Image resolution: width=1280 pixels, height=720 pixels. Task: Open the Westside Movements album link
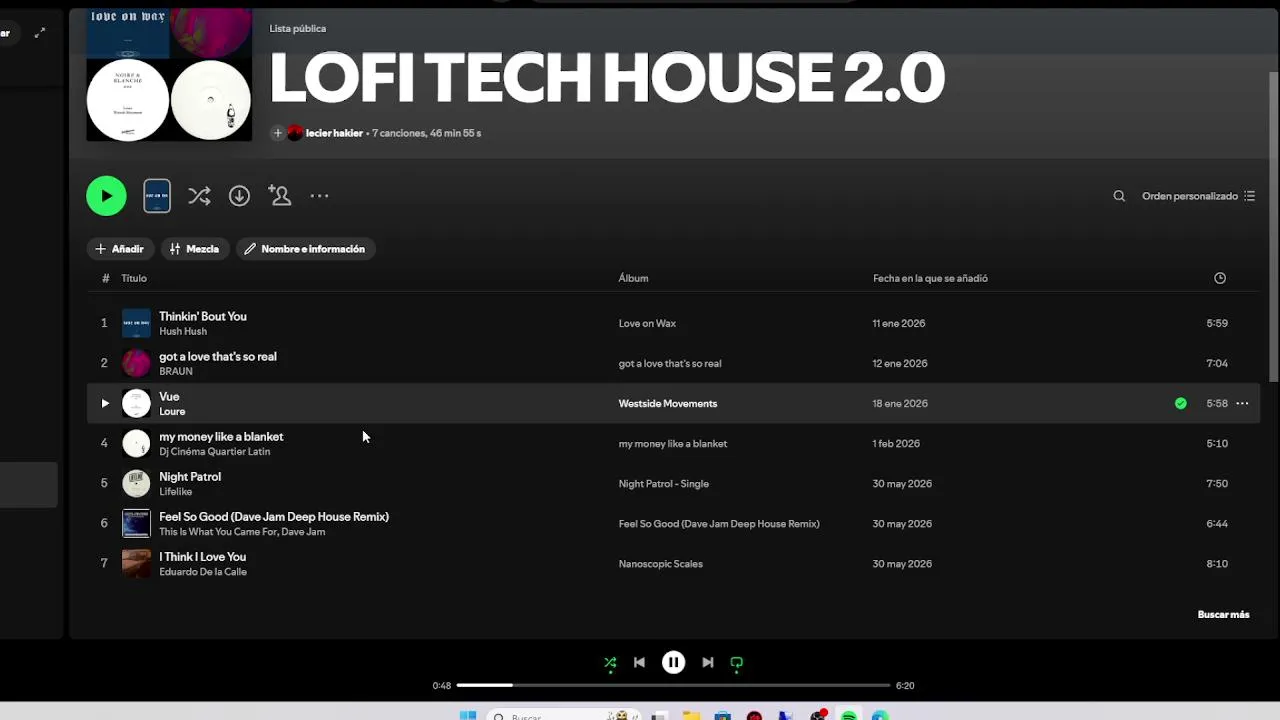coord(668,403)
